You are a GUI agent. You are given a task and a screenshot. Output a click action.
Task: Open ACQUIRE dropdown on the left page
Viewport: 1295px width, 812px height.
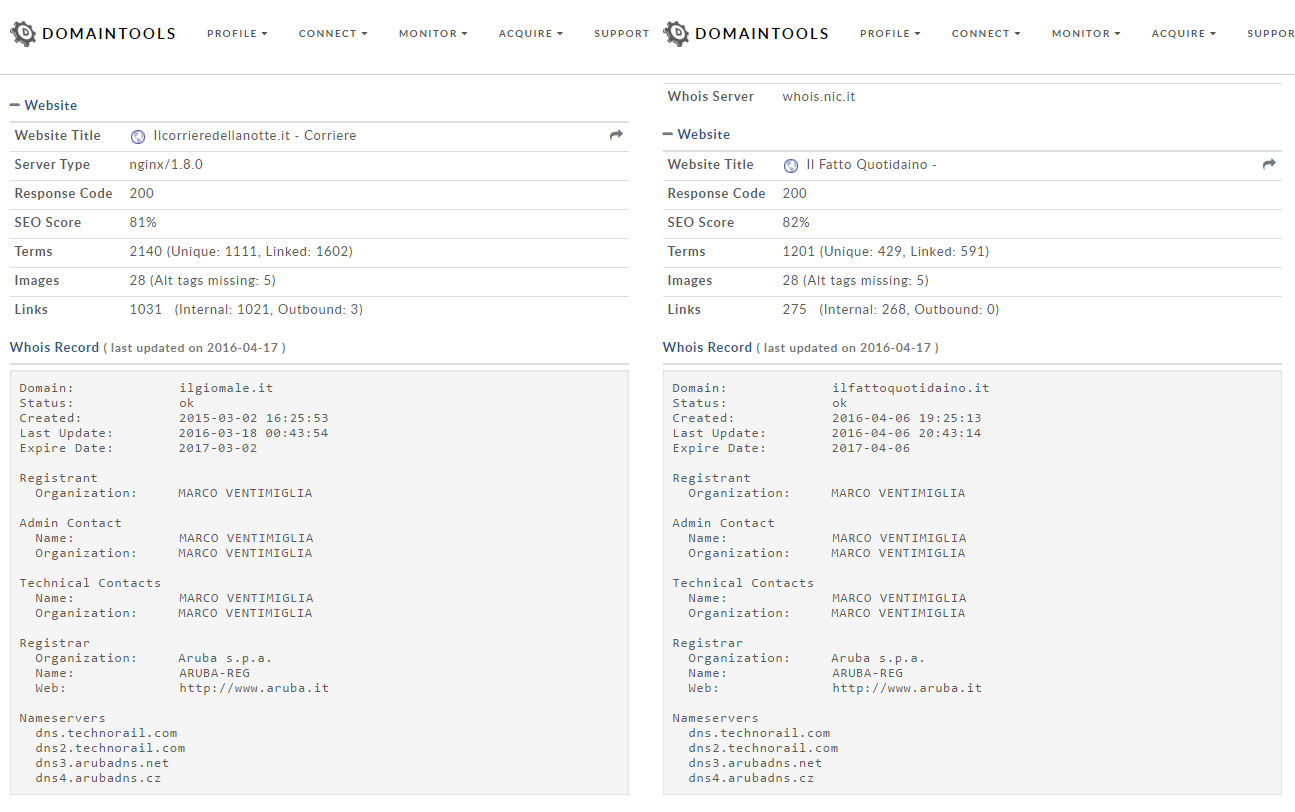531,33
